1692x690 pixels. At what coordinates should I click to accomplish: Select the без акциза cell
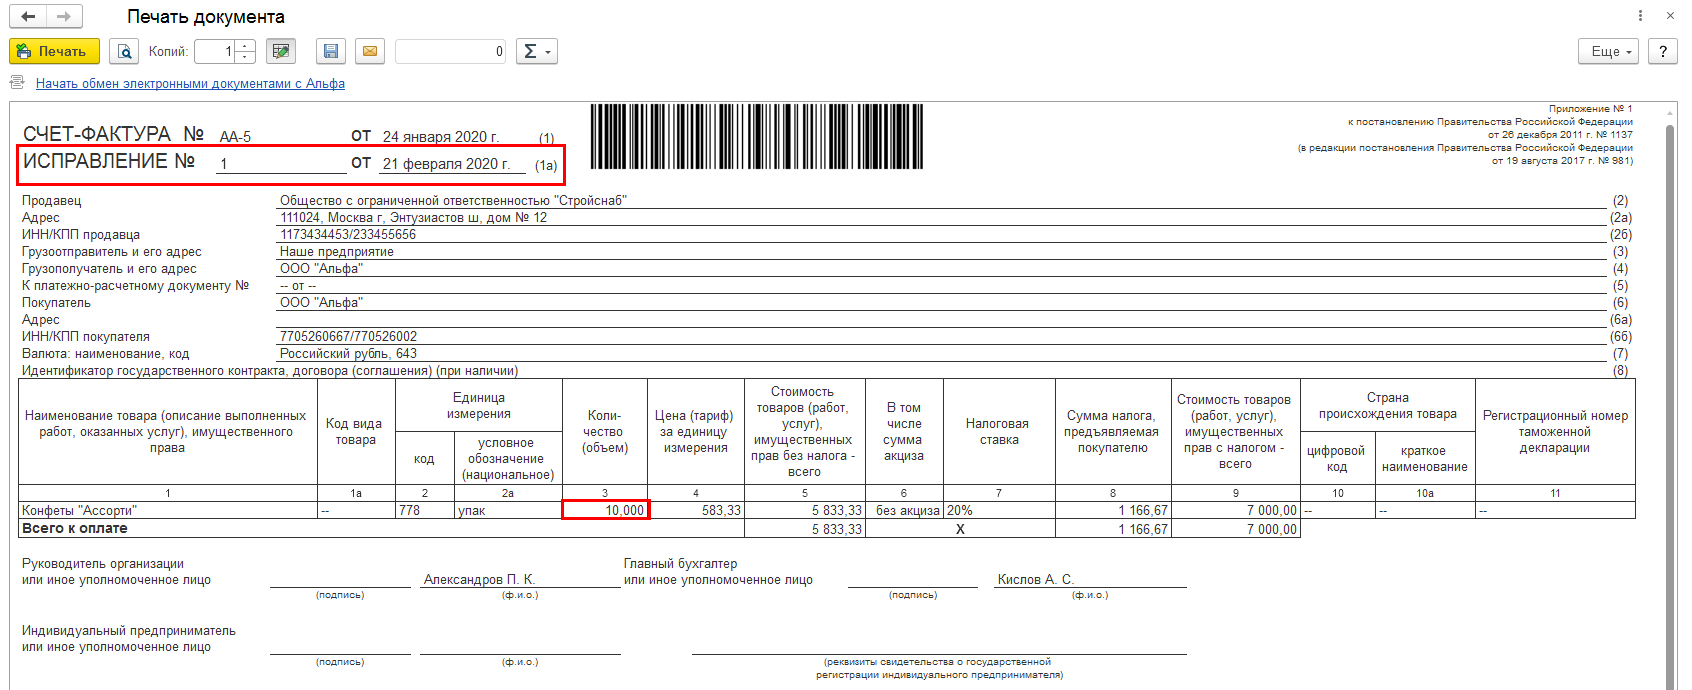tap(904, 510)
